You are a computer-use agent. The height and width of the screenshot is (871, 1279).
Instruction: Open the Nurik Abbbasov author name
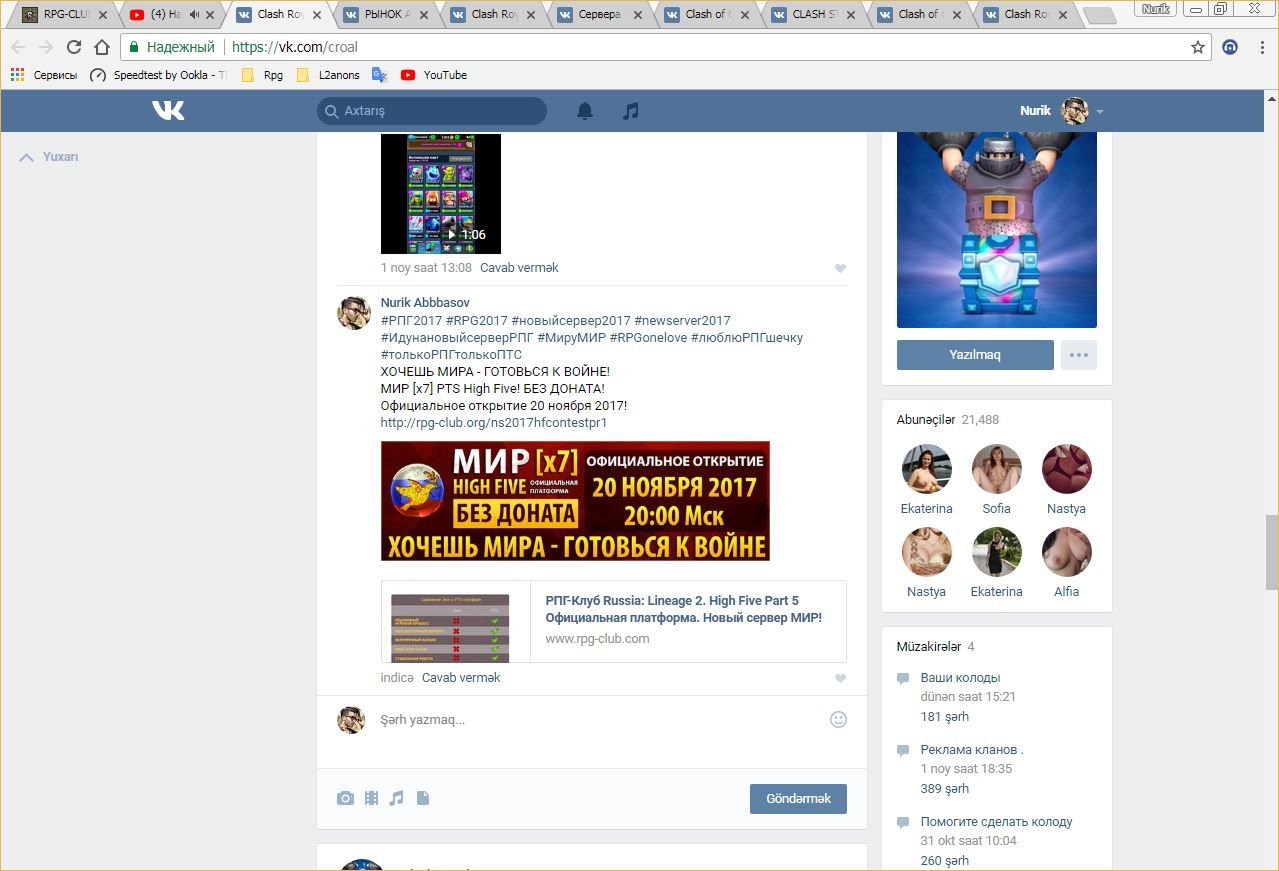click(x=425, y=303)
